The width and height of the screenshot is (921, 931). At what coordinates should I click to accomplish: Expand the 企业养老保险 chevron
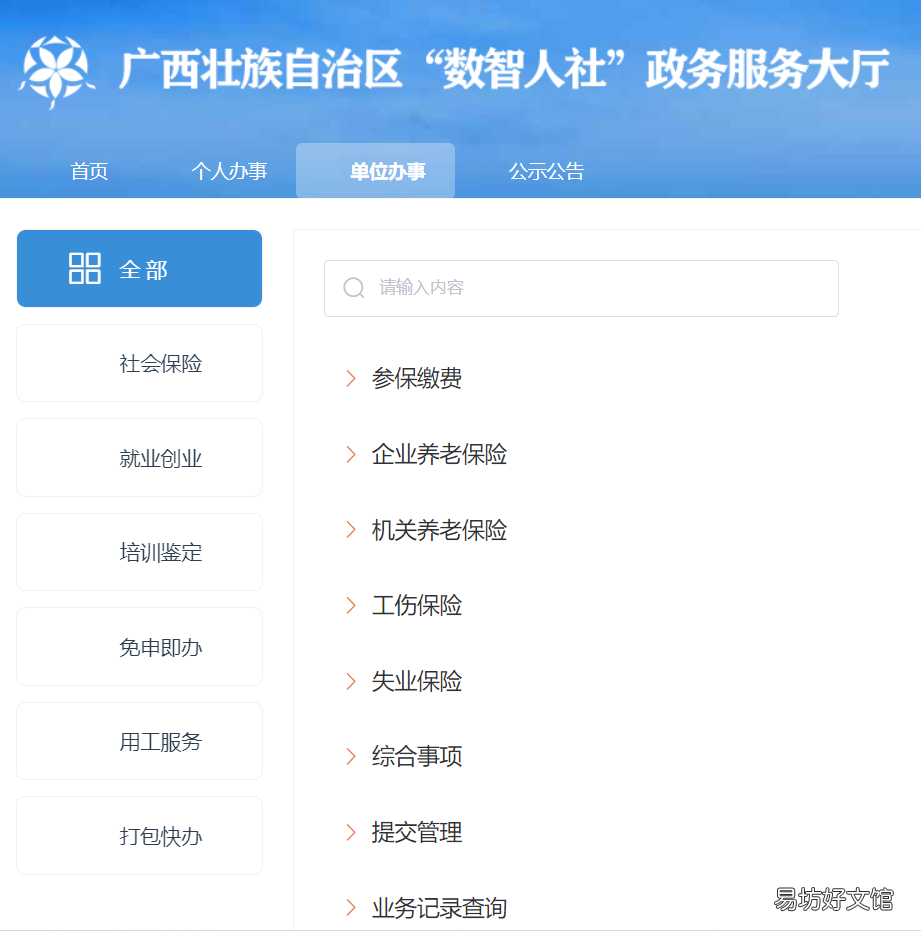[x=351, y=454]
